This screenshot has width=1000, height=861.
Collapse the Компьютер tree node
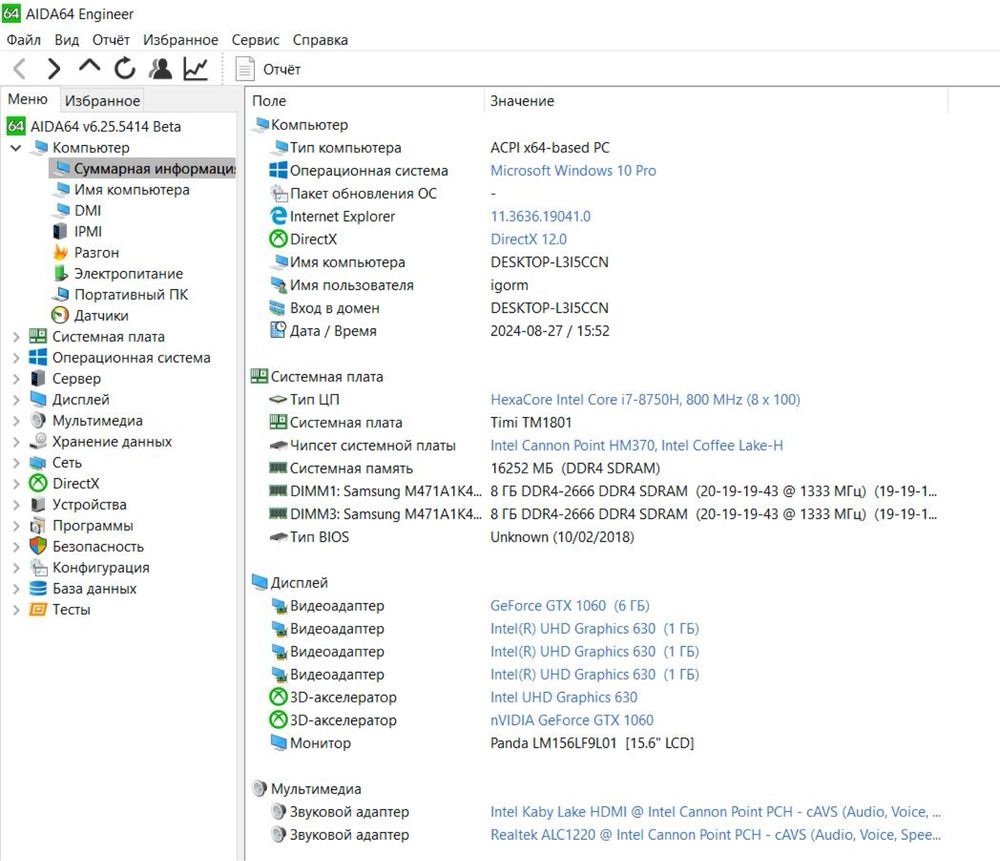16,147
